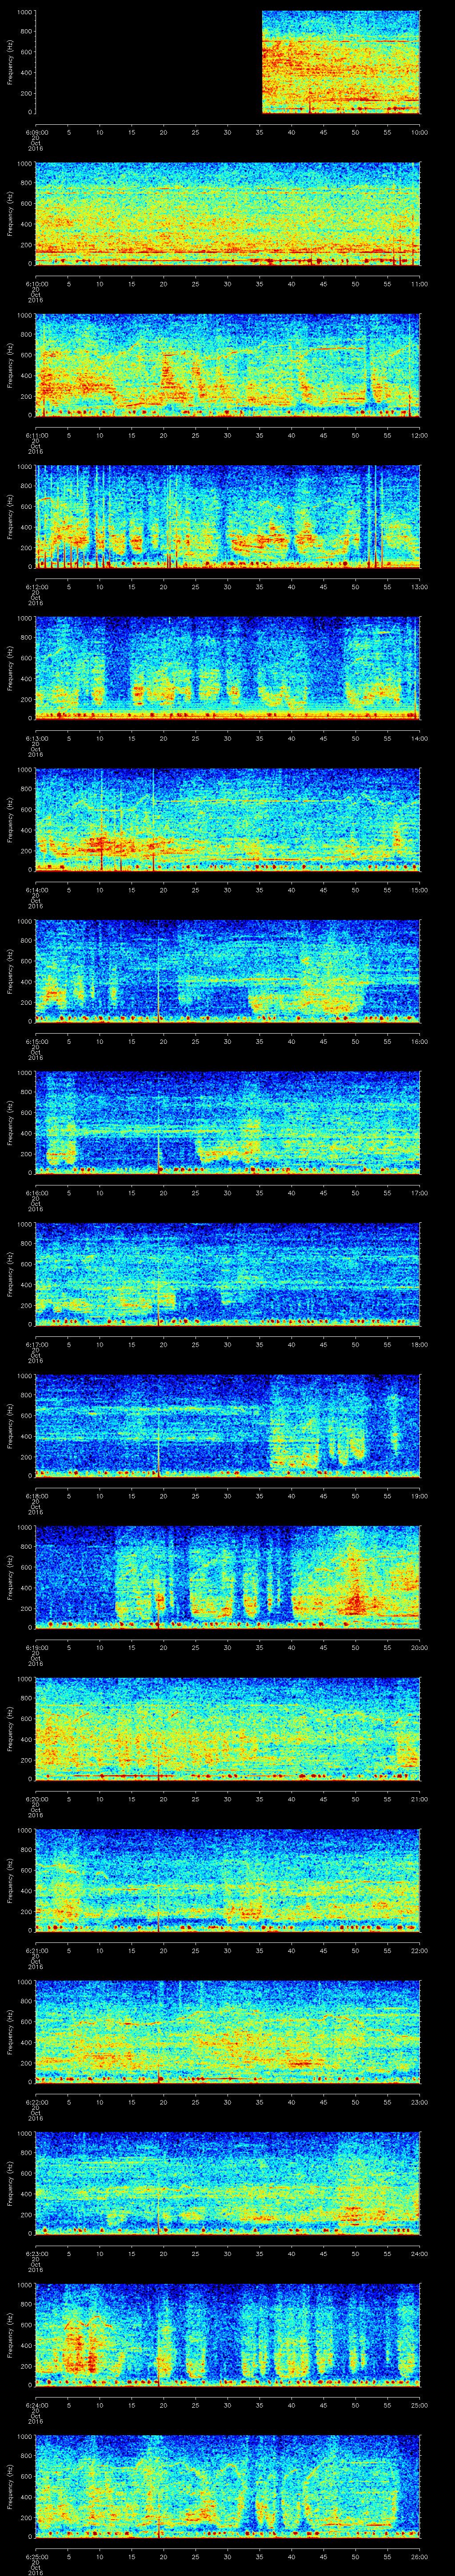Click the '24:00' end tick label

click(x=420, y=2253)
